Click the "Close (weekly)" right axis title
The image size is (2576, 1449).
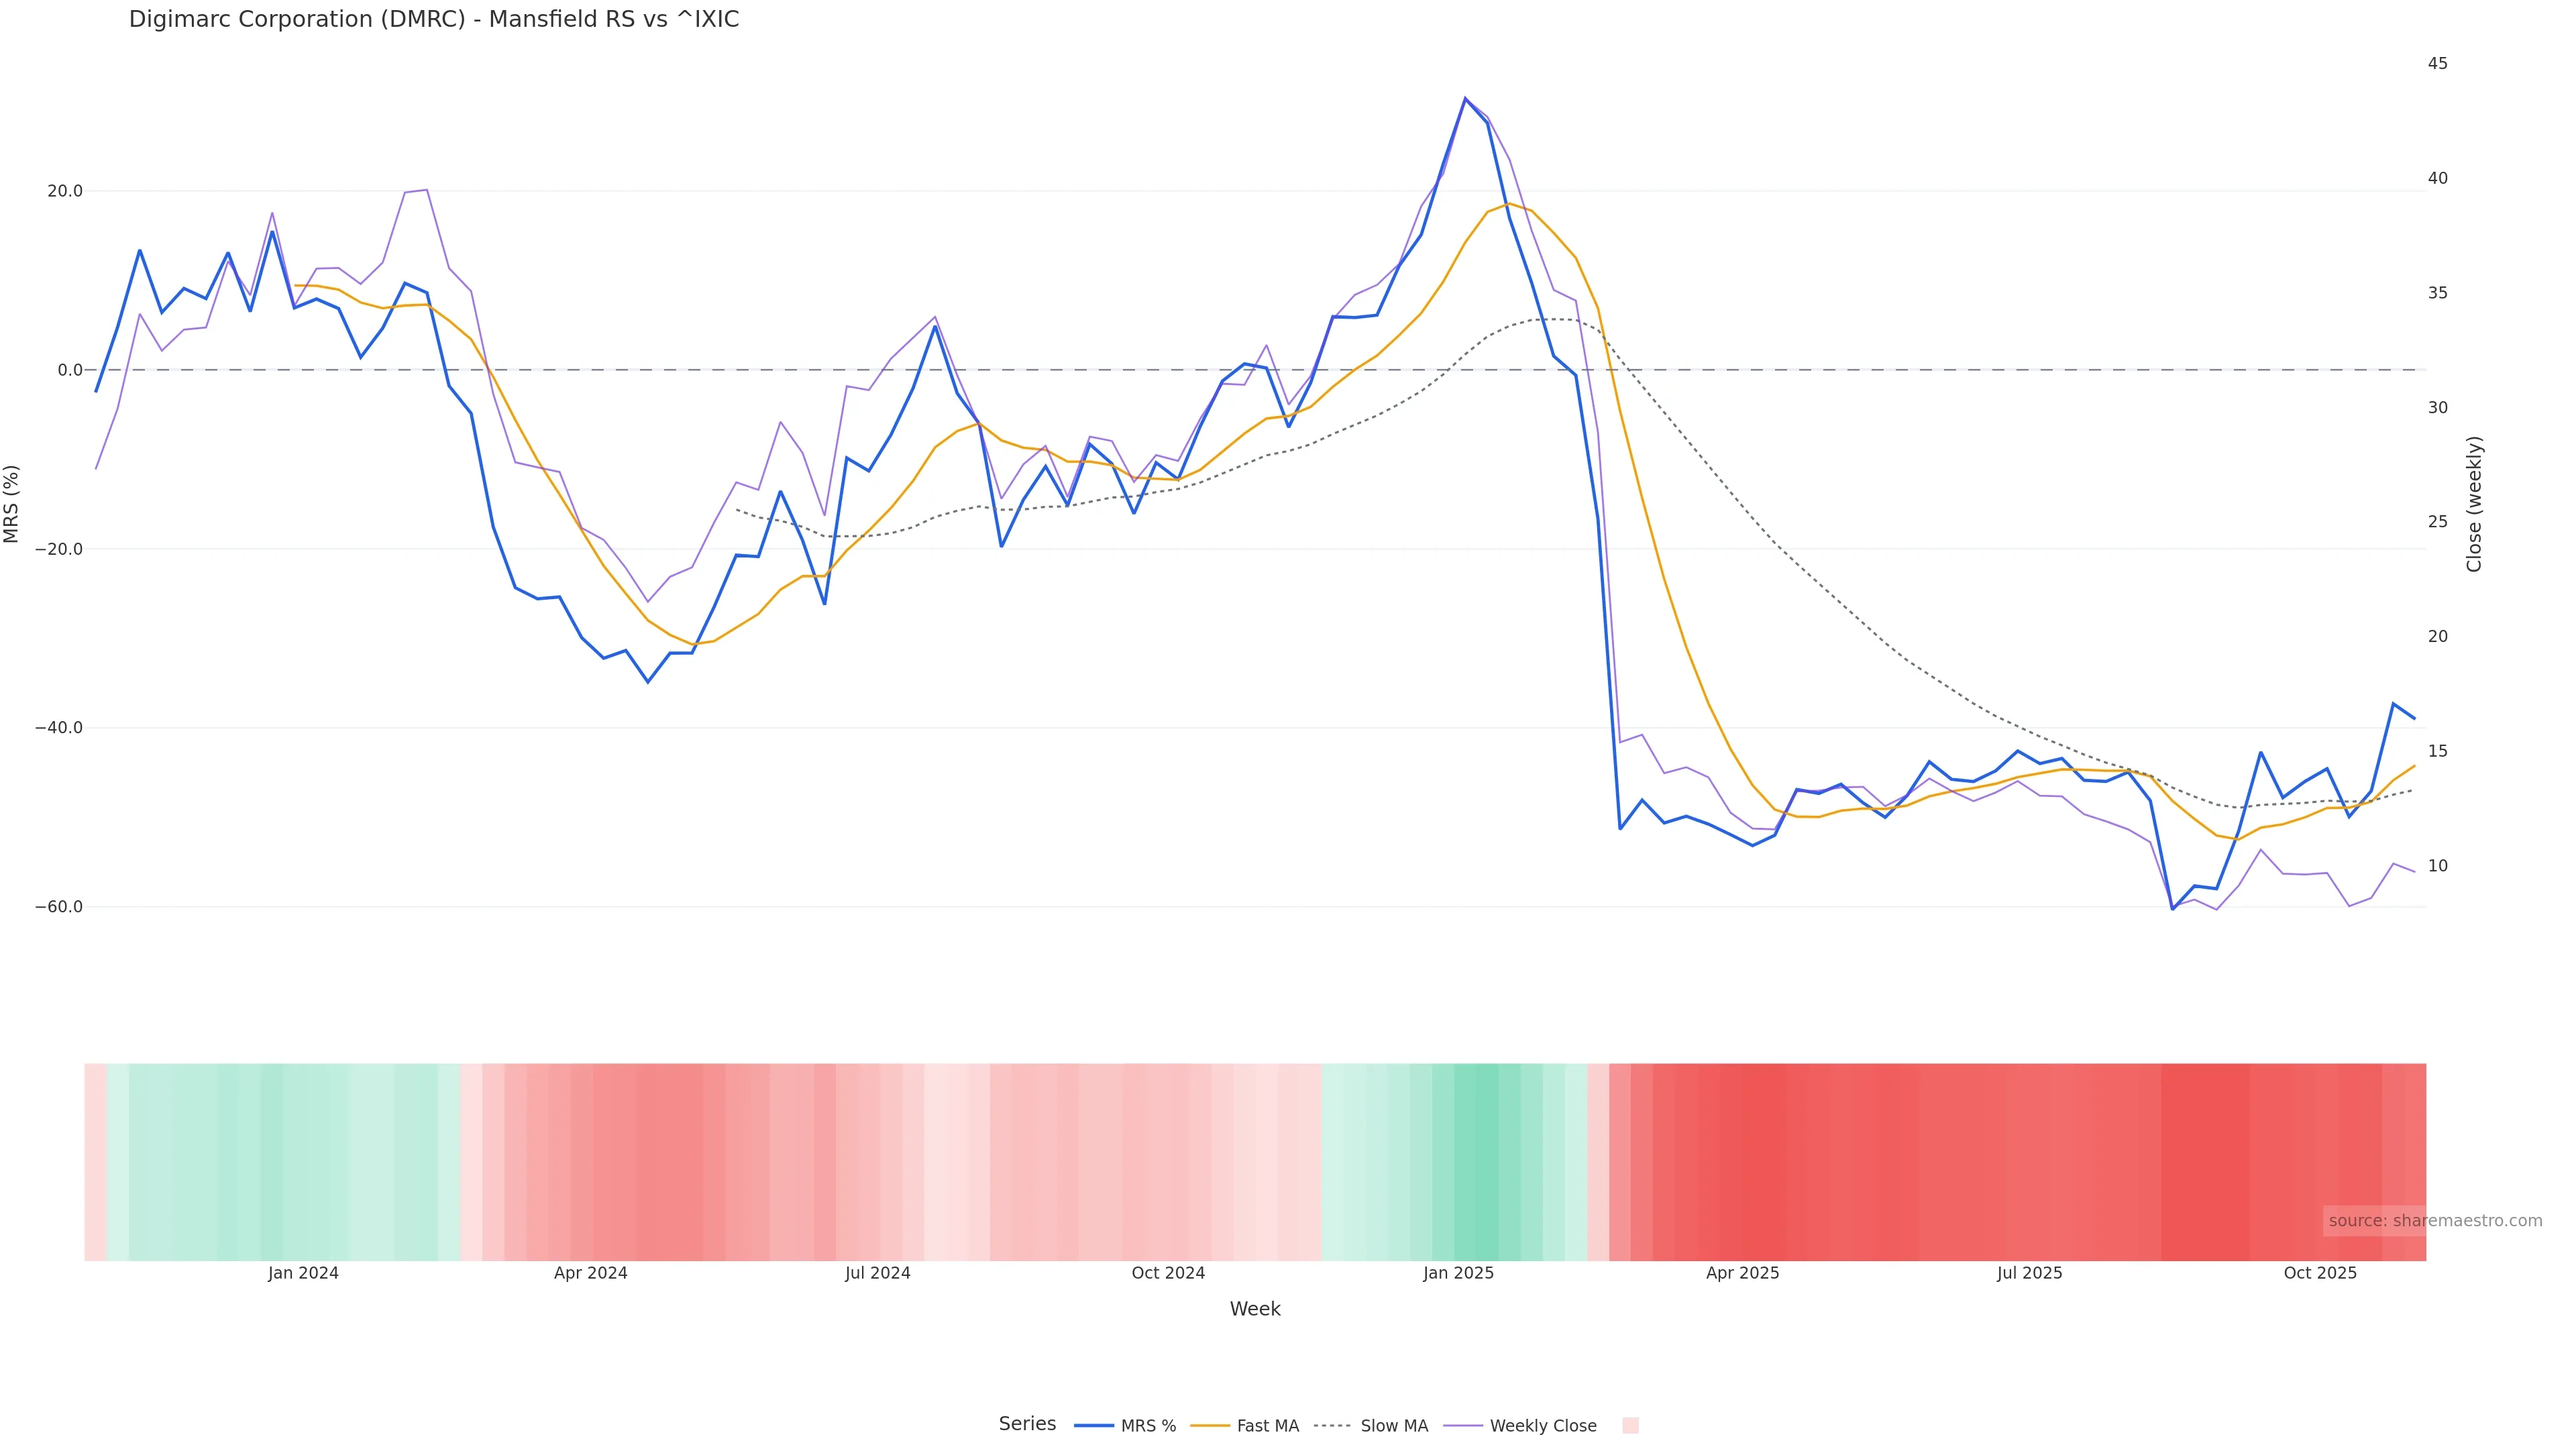point(2474,504)
